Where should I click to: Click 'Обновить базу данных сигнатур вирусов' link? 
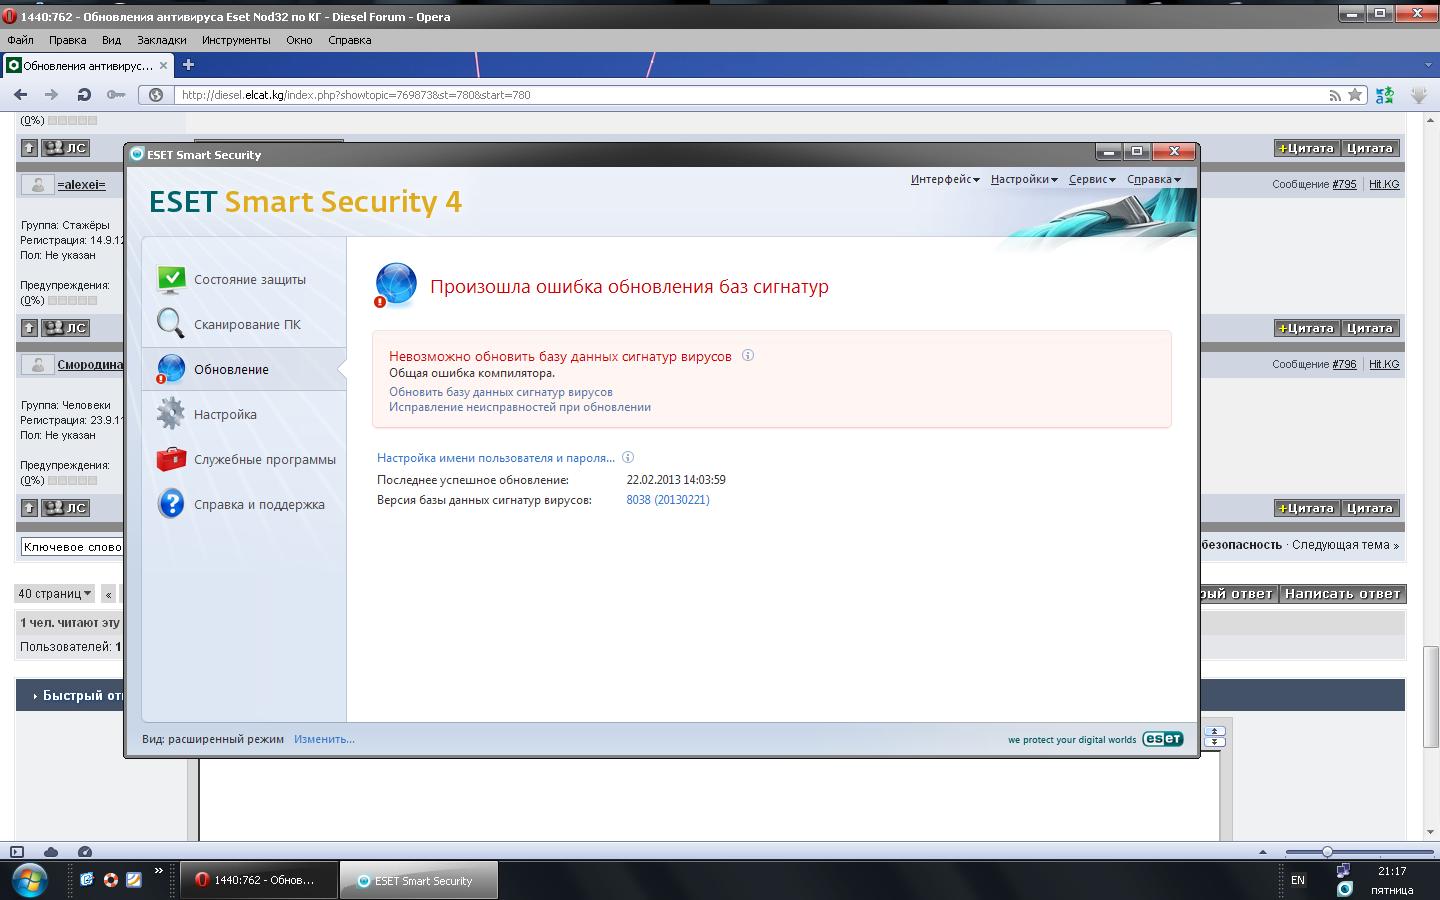coord(501,392)
